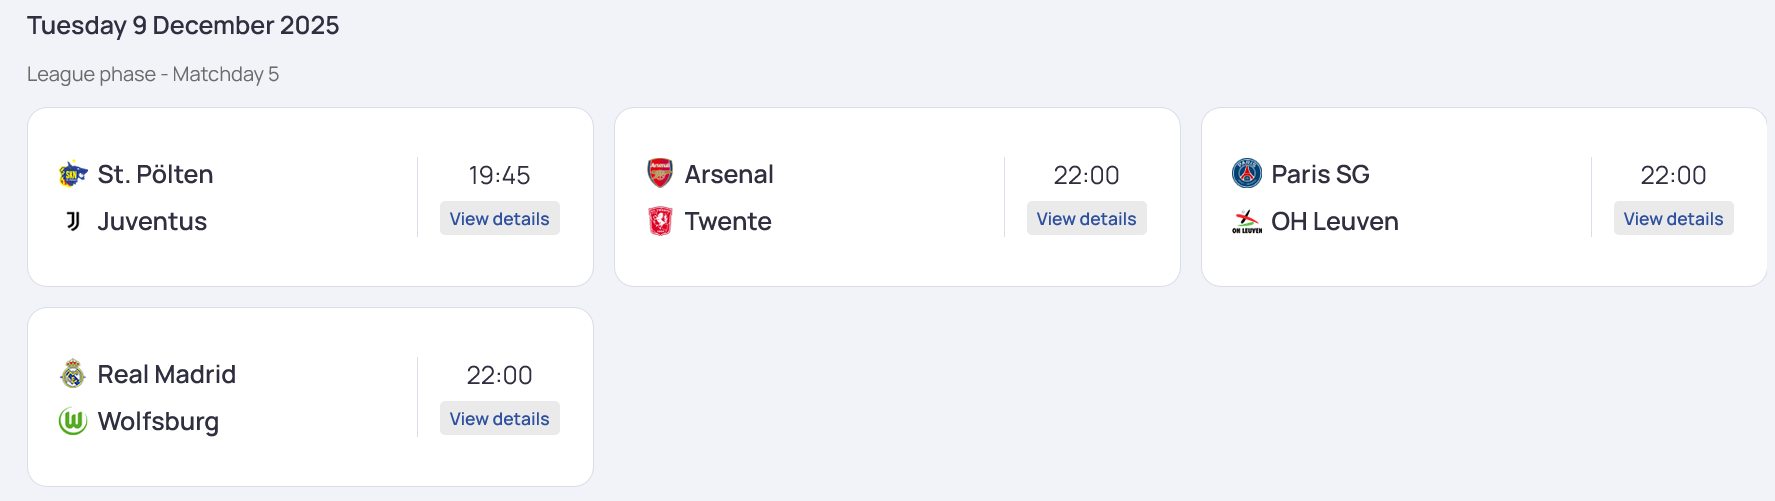View details for Paris SG vs OH Leuven
Image resolution: width=1775 pixels, height=501 pixels.
pos(1673,219)
